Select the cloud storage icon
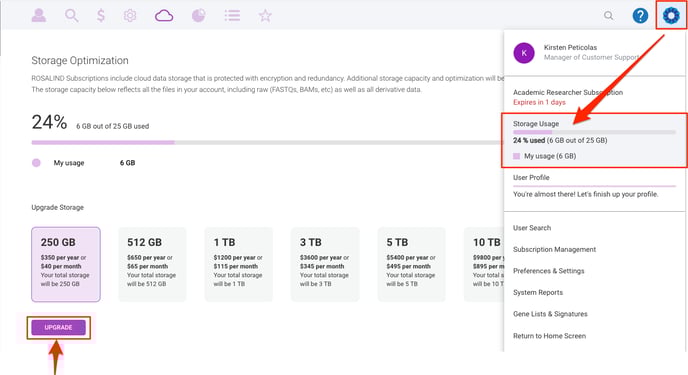The height and width of the screenshot is (375, 688). click(x=164, y=16)
